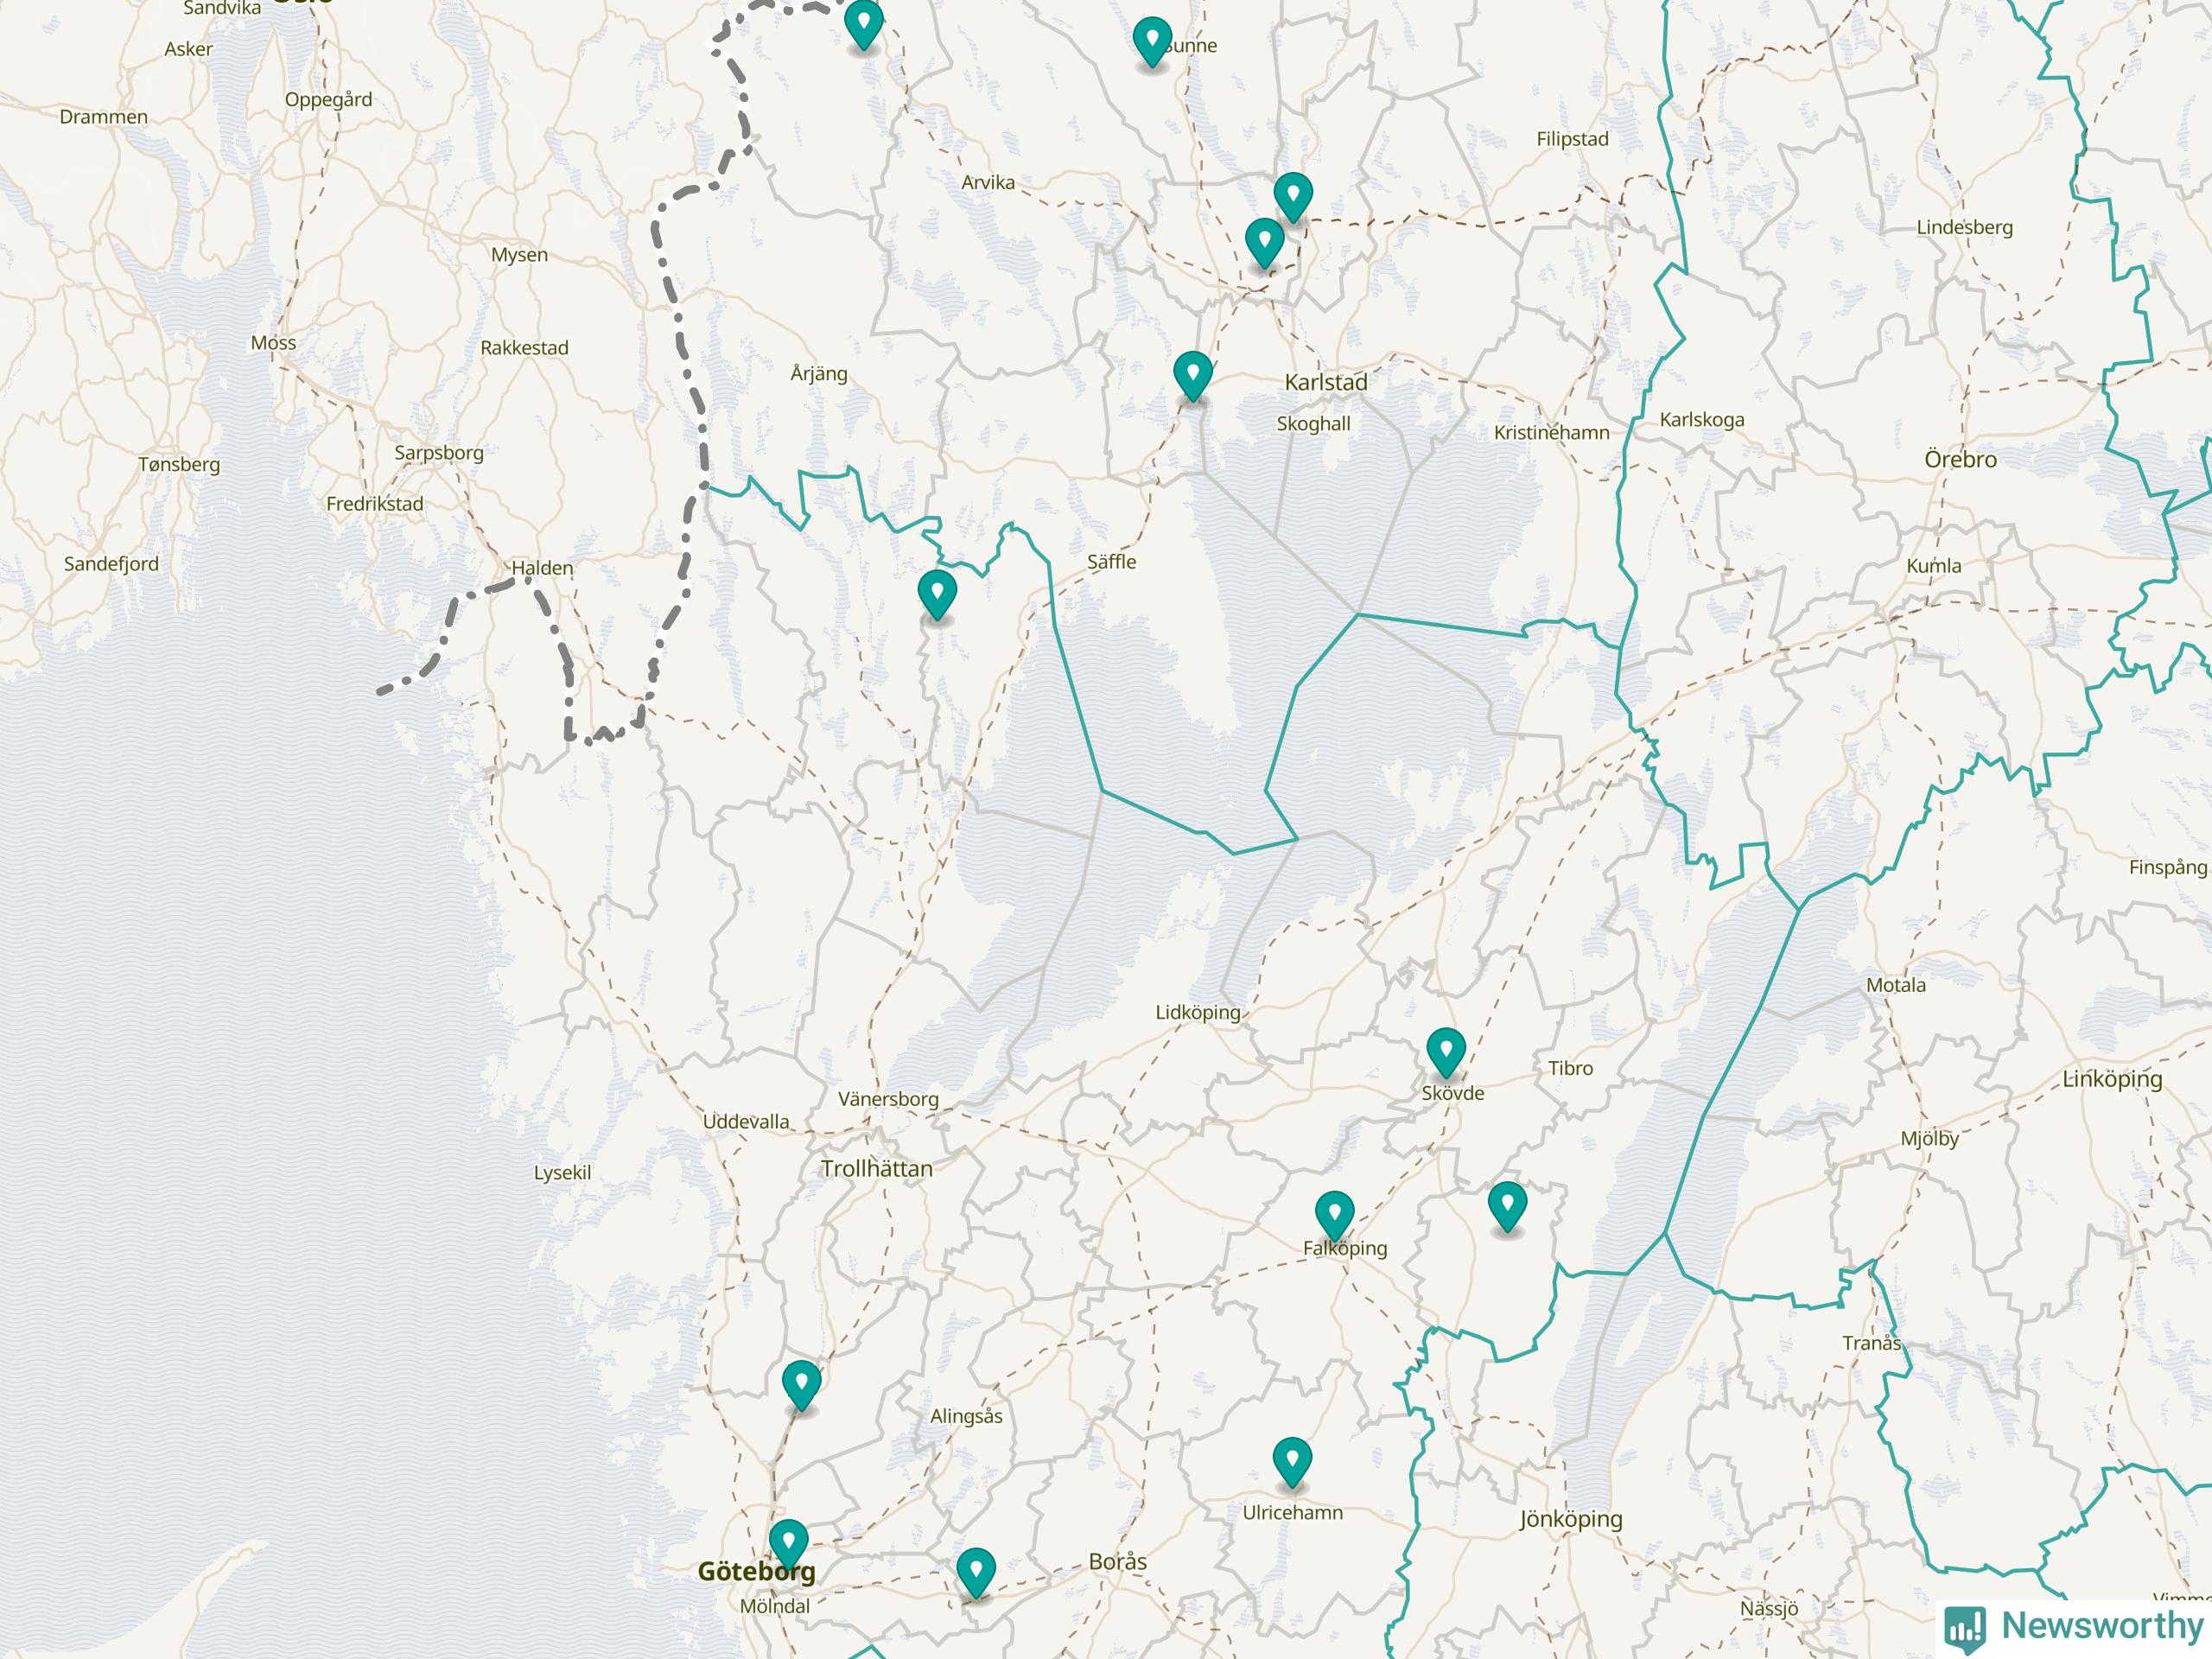
Task: Click the map pin on Göteborg
Action: (x=788, y=1541)
